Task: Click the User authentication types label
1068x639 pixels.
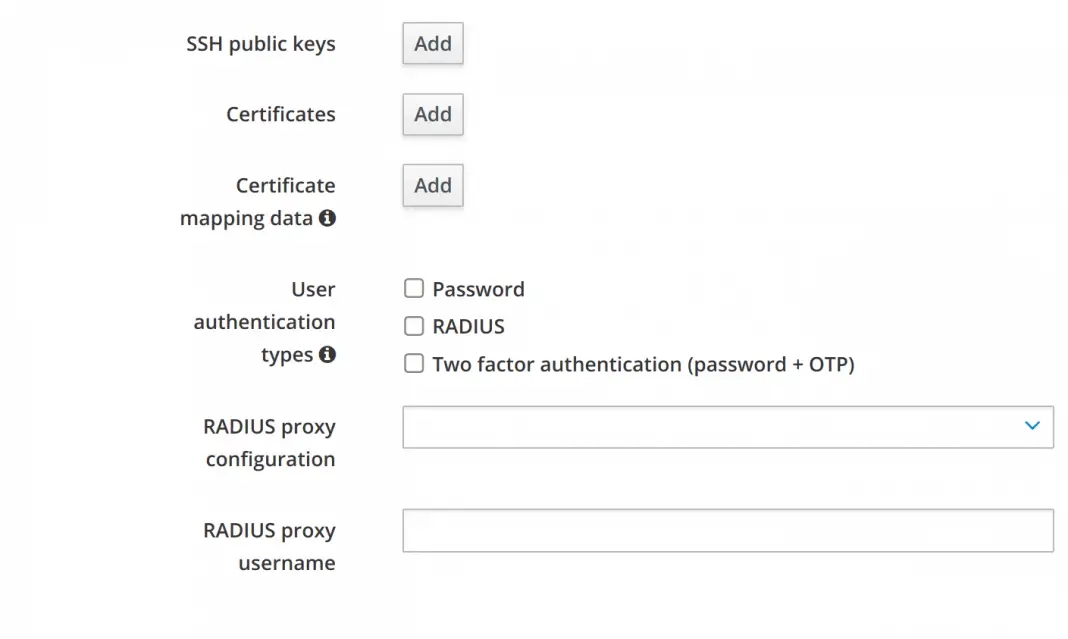Action: pyautogui.click(x=265, y=321)
